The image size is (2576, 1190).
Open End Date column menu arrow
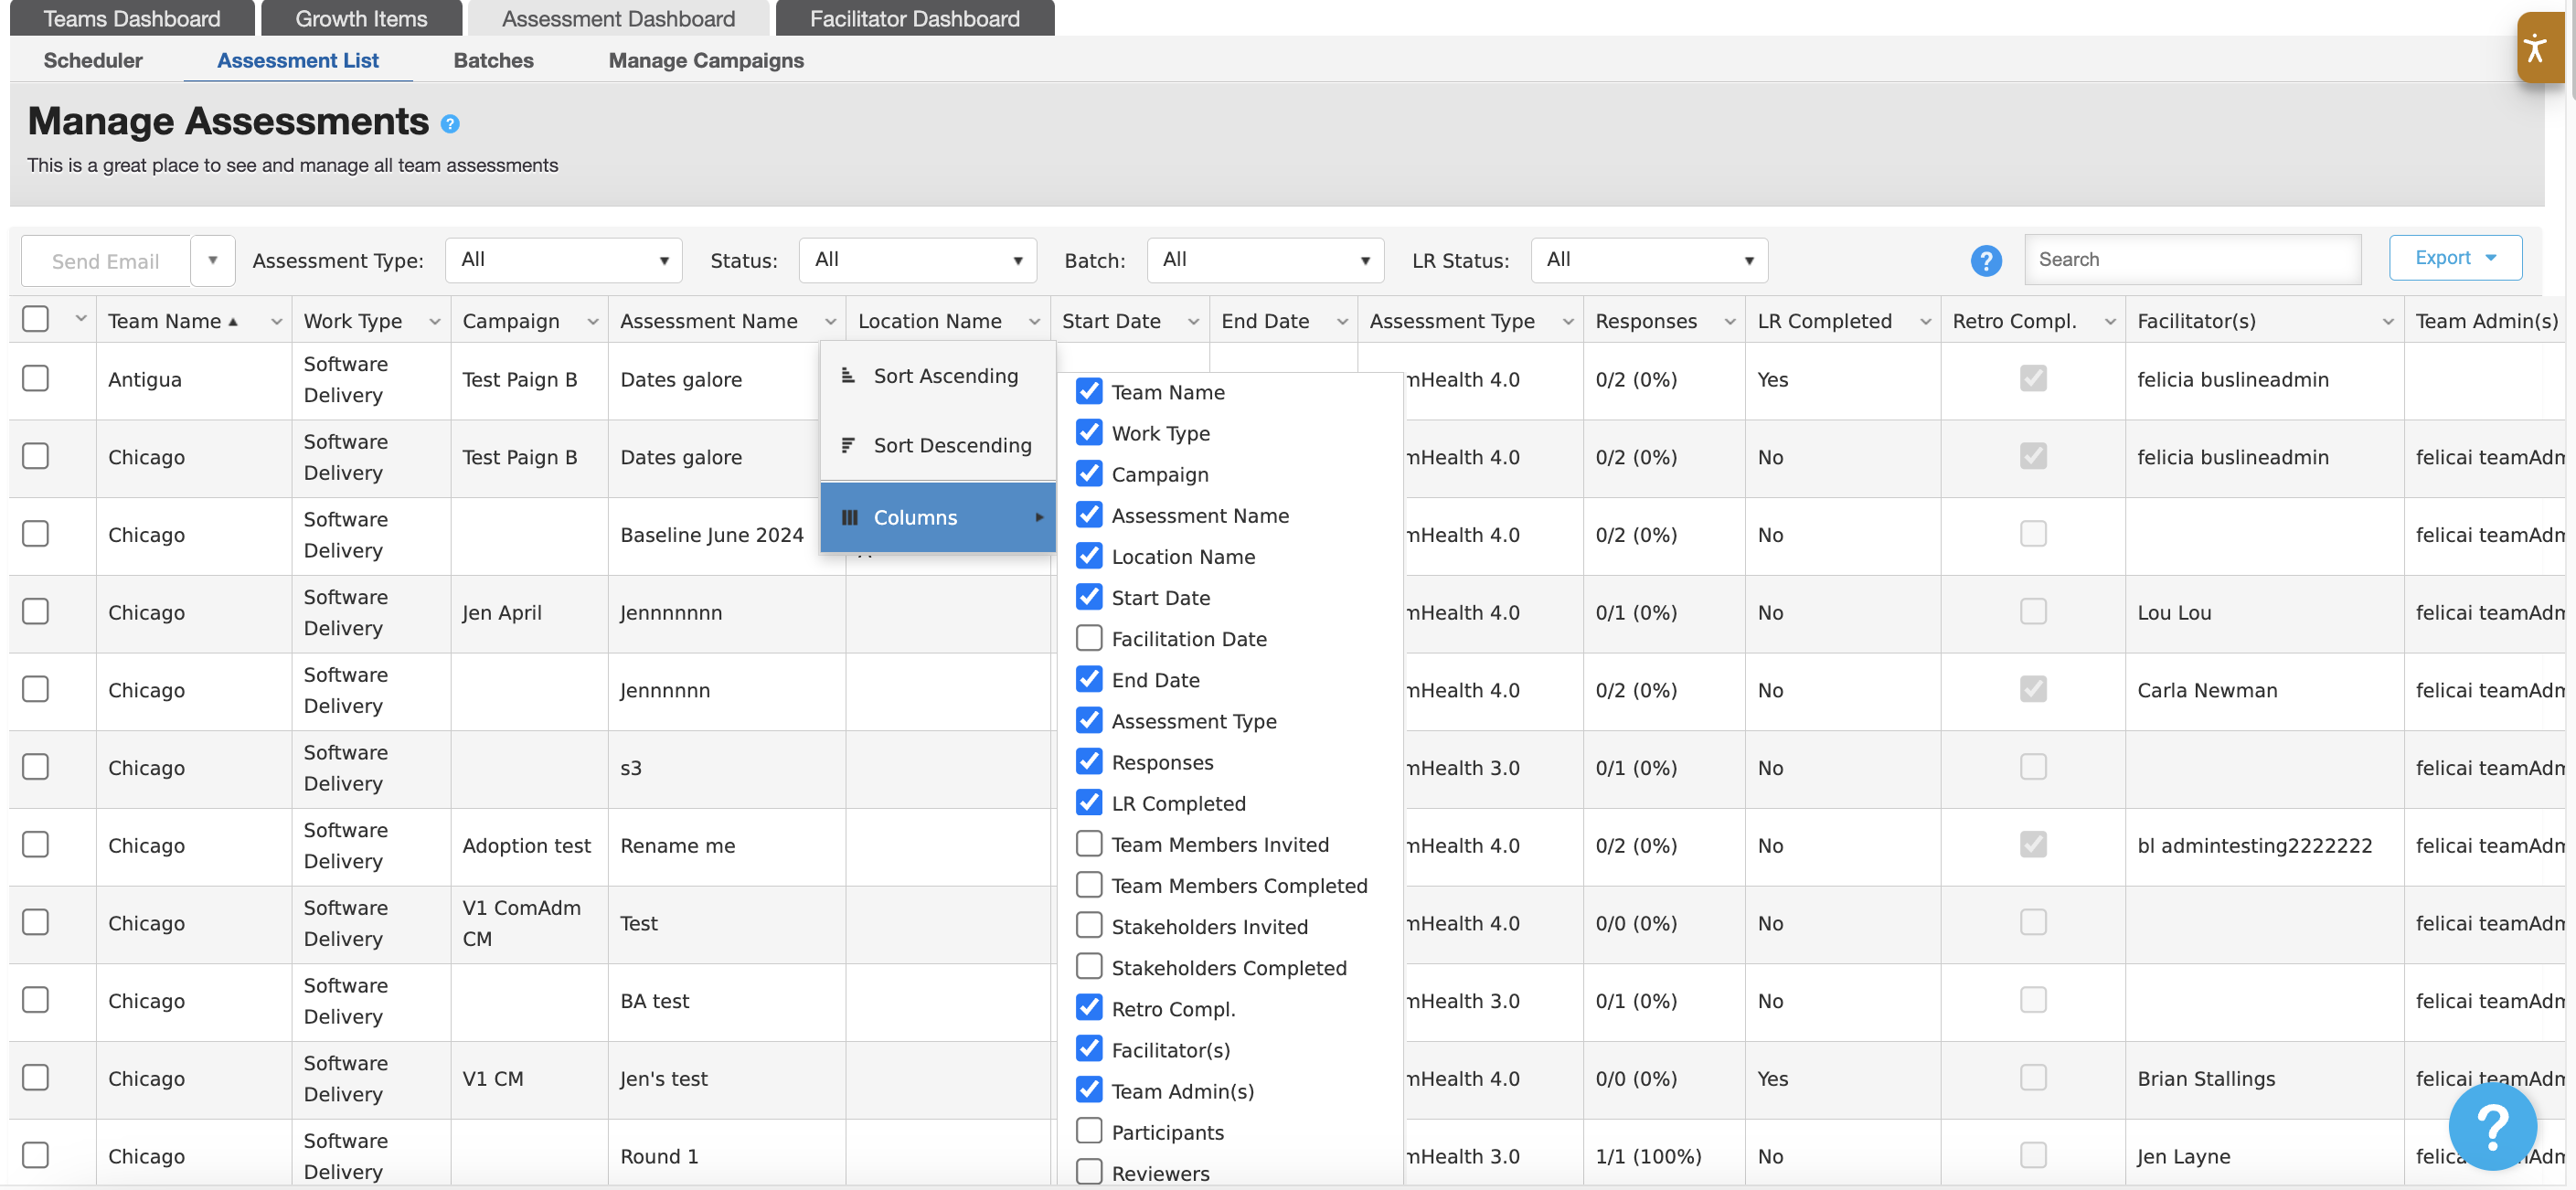click(1342, 322)
